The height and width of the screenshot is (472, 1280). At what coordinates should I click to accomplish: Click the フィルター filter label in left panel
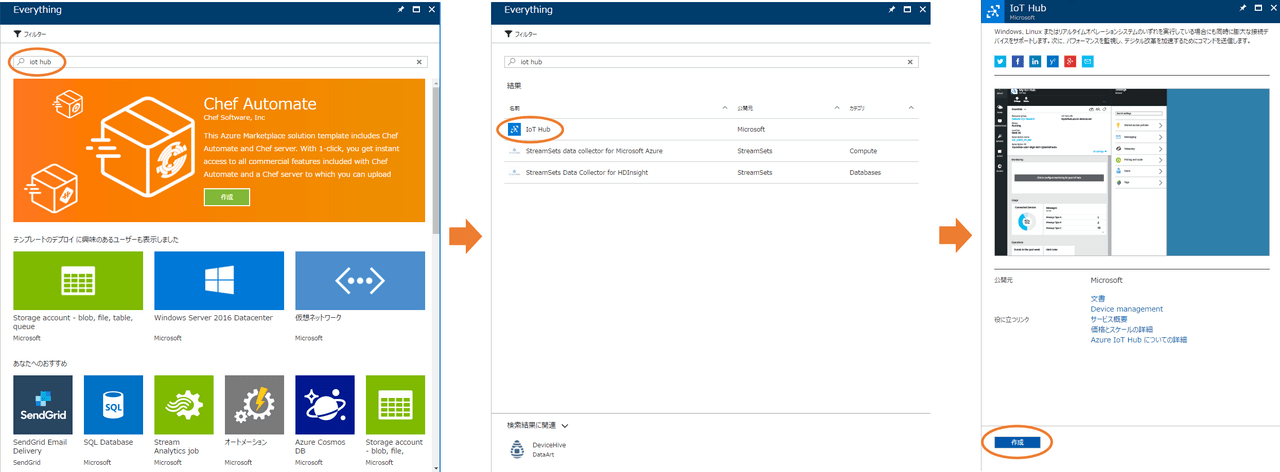tap(35, 34)
